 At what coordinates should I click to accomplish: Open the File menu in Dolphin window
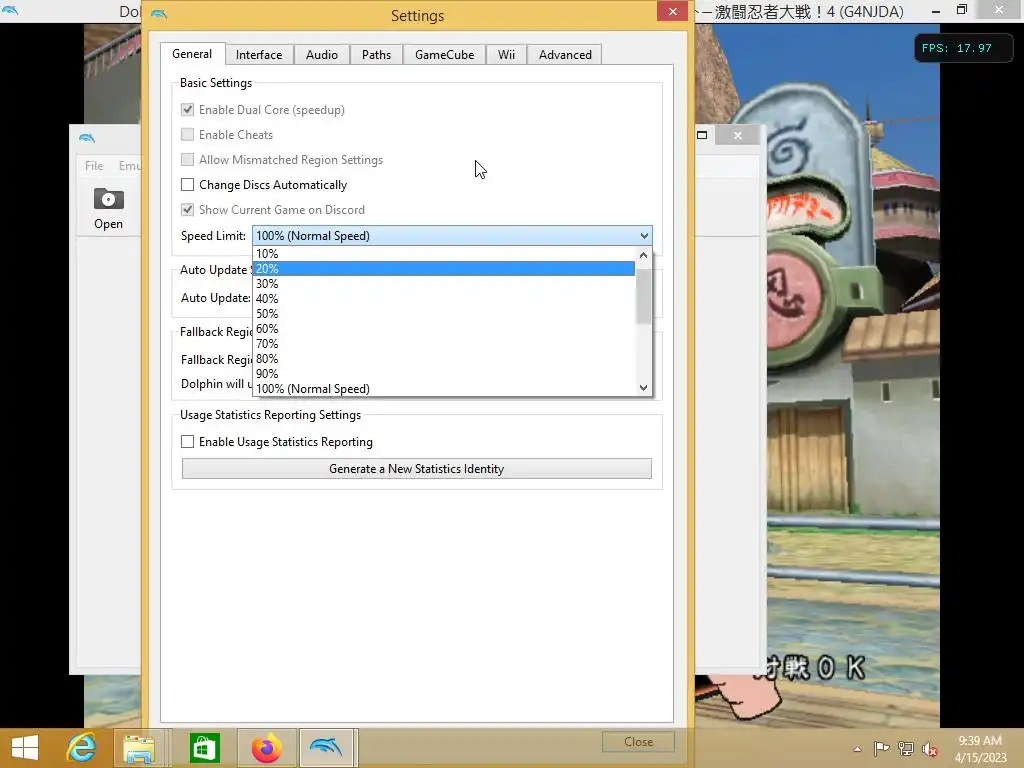[x=94, y=166]
